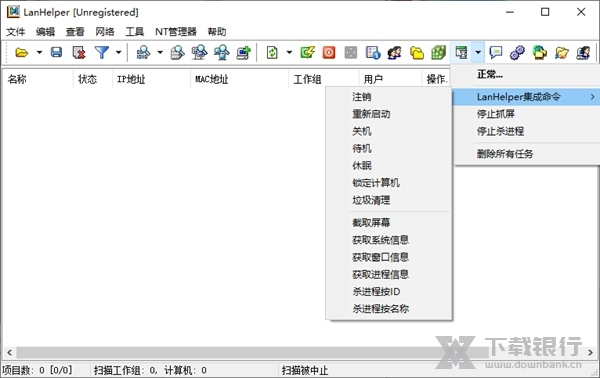Choose 重新启动 in the submenu
The width and height of the screenshot is (600, 378).
pos(389,114)
